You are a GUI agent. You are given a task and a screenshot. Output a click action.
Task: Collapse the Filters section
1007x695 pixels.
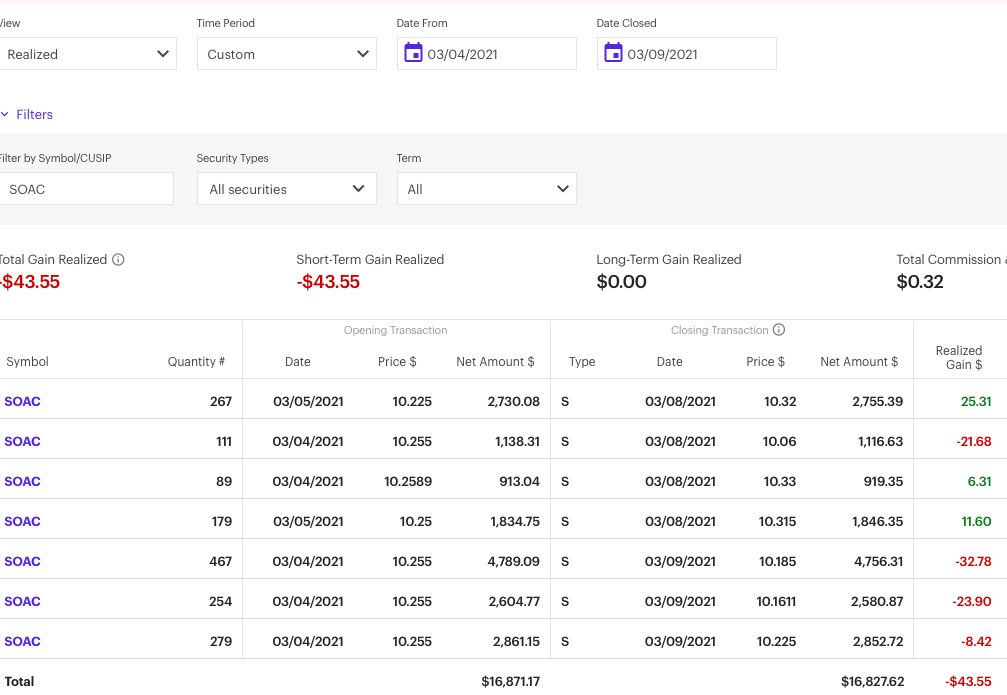tap(28, 115)
